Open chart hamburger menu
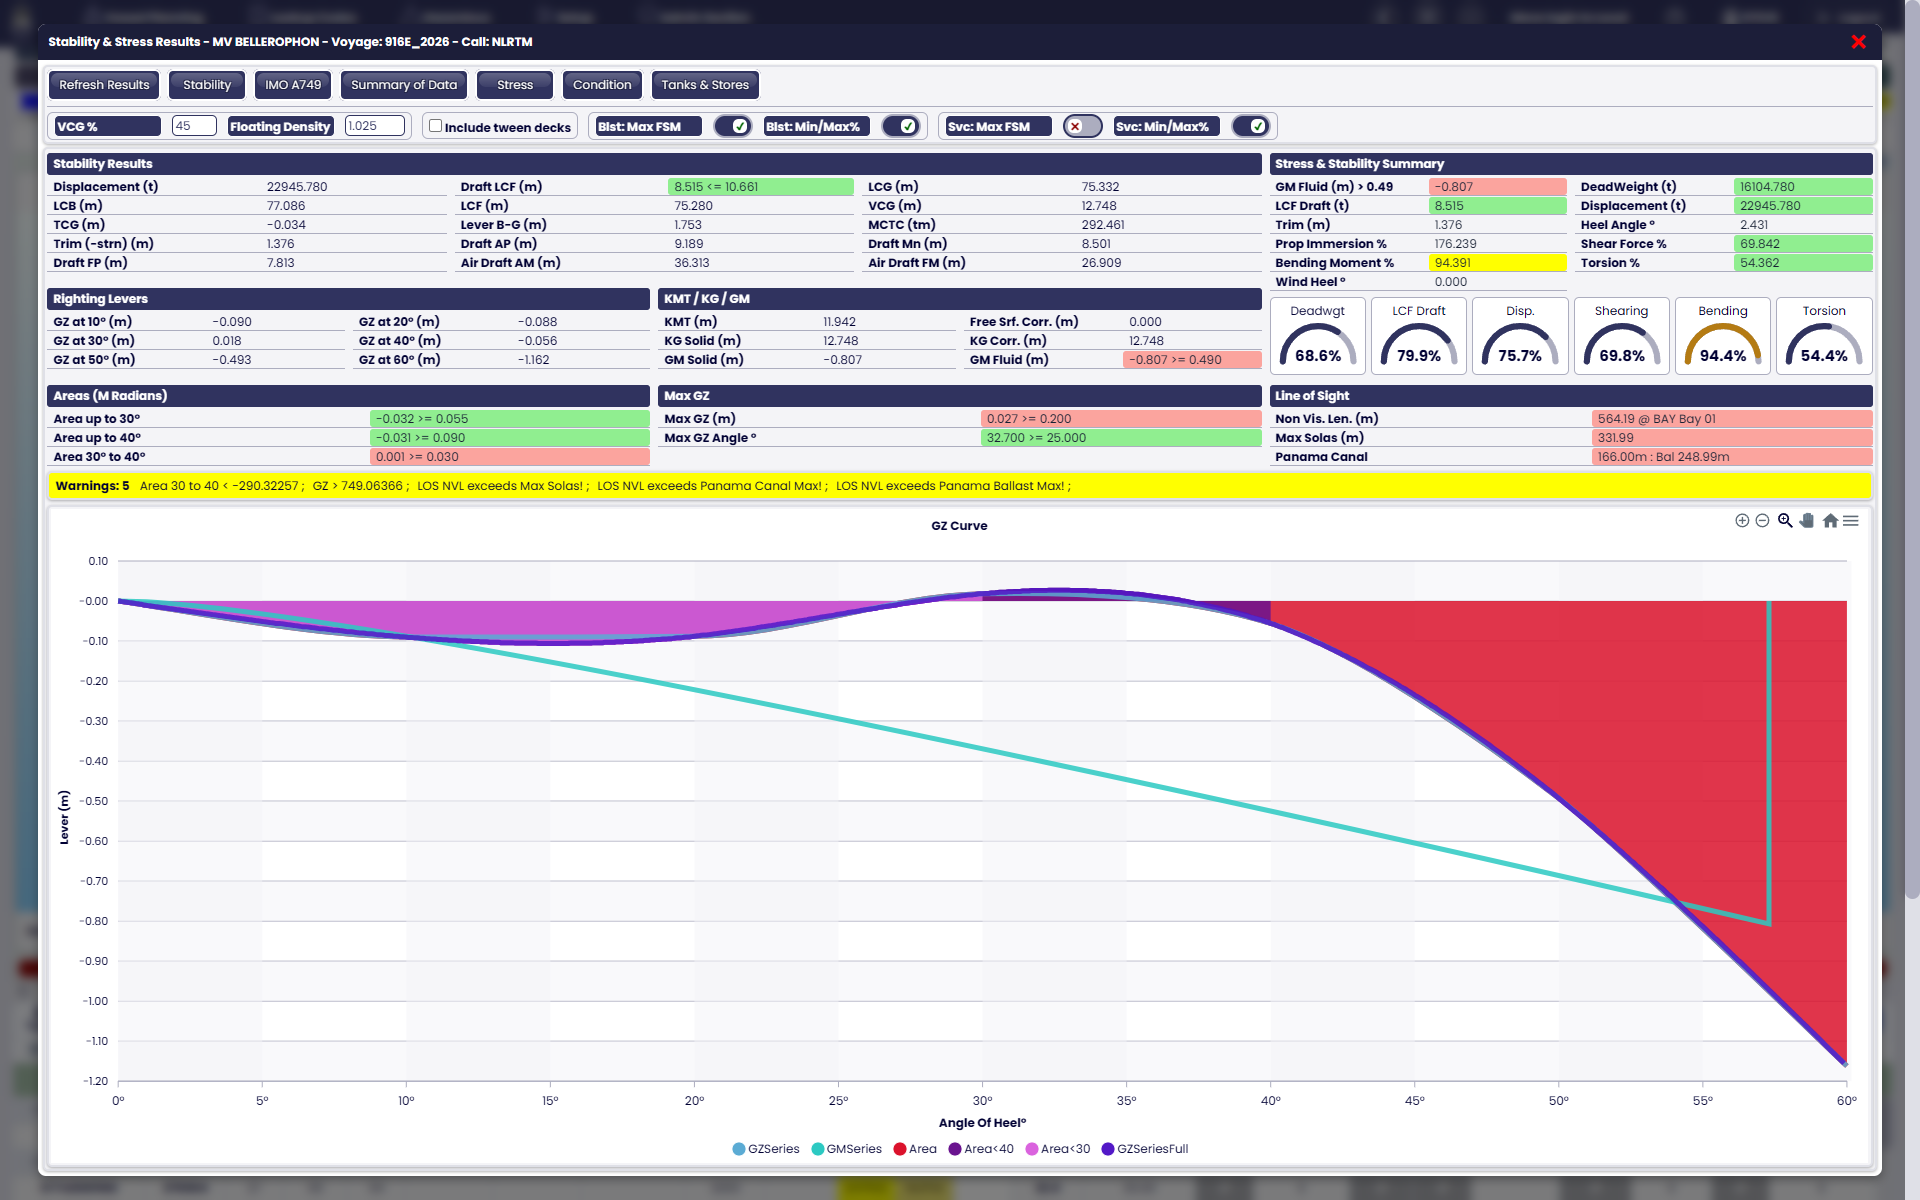The width and height of the screenshot is (1920, 1200). [1851, 521]
